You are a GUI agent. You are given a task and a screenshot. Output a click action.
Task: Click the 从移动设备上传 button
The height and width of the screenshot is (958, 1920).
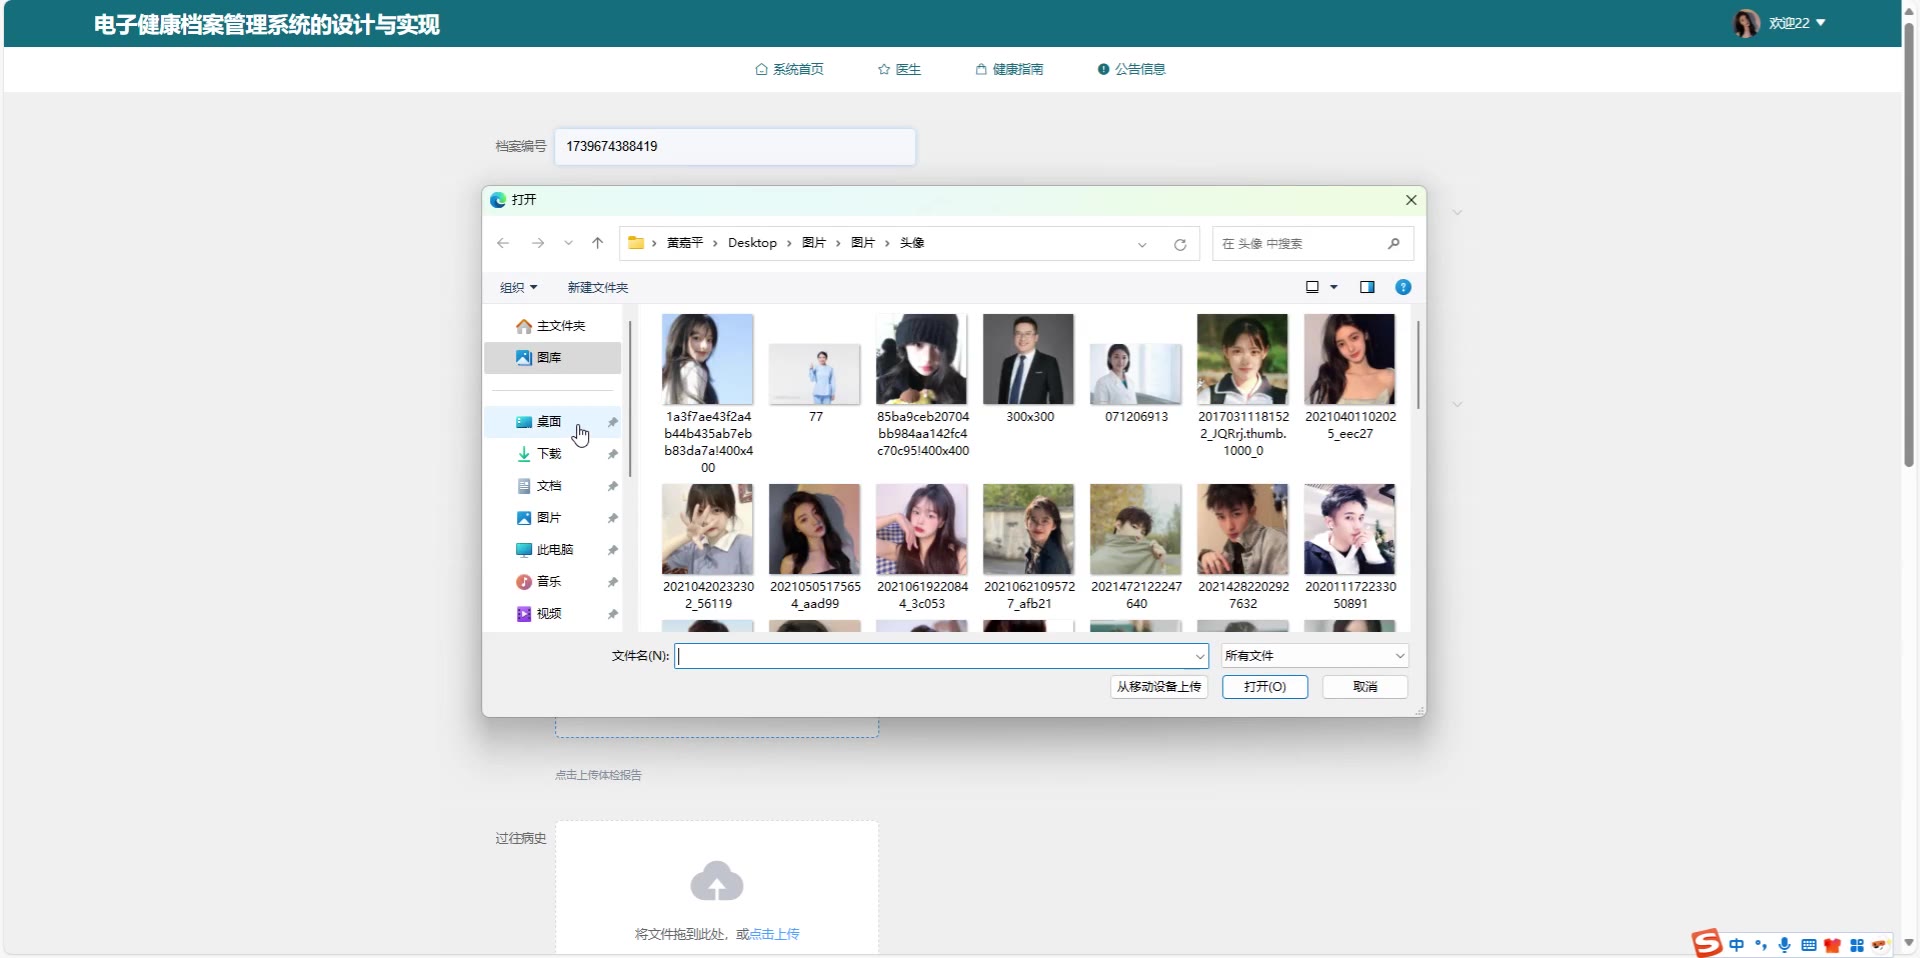[x=1159, y=687]
